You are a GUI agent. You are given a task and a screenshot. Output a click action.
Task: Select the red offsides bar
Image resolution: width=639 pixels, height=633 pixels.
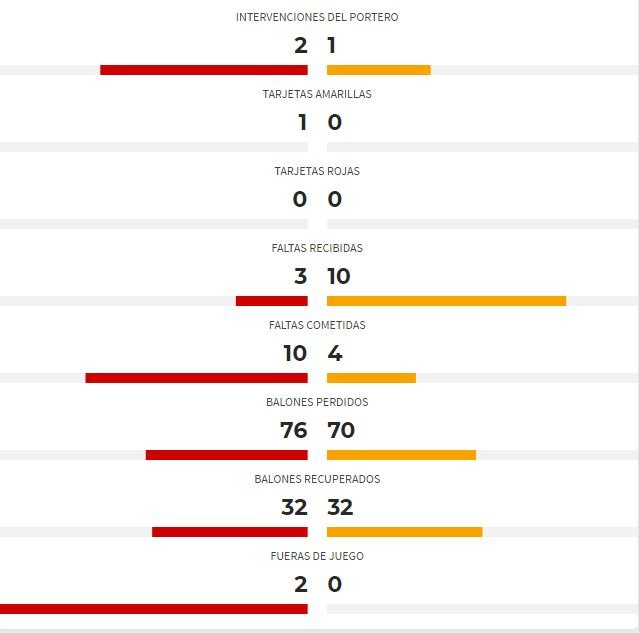pyautogui.click(x=154, y=609)
